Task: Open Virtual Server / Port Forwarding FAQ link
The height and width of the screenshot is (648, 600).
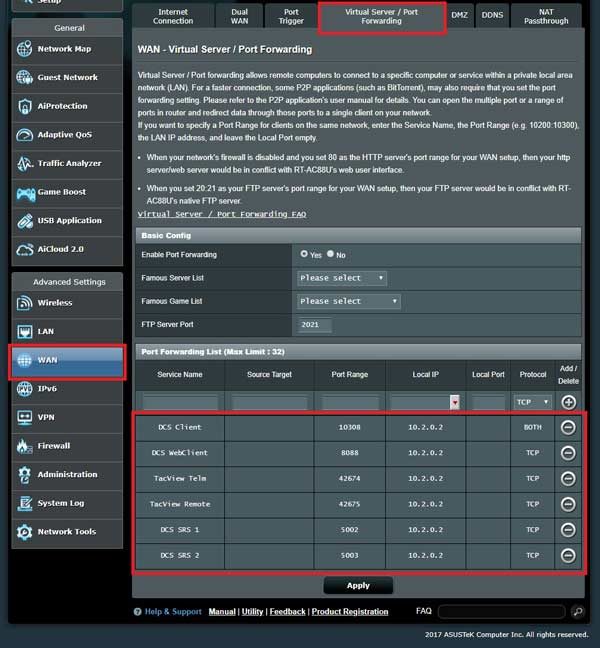Action: click(x=221, y=214)
